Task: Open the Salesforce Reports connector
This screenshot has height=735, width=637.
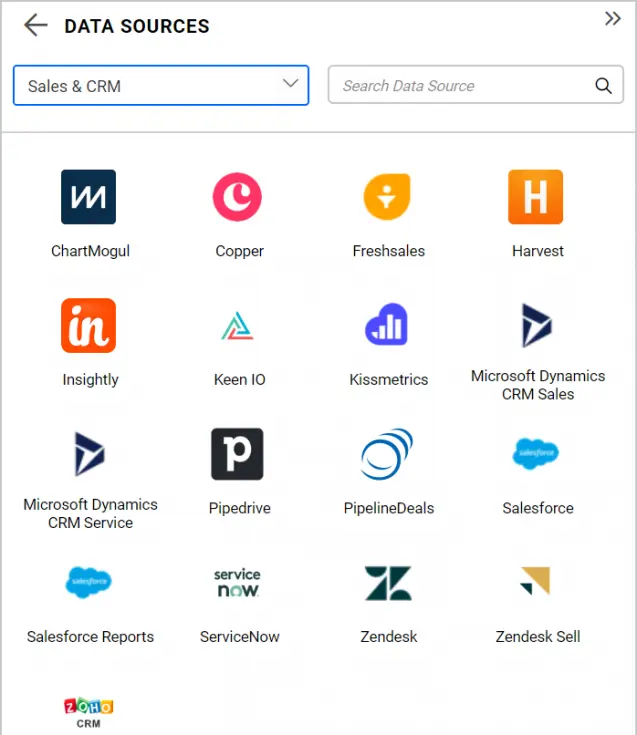Action: pyautogui.click(x=89, y=582)
